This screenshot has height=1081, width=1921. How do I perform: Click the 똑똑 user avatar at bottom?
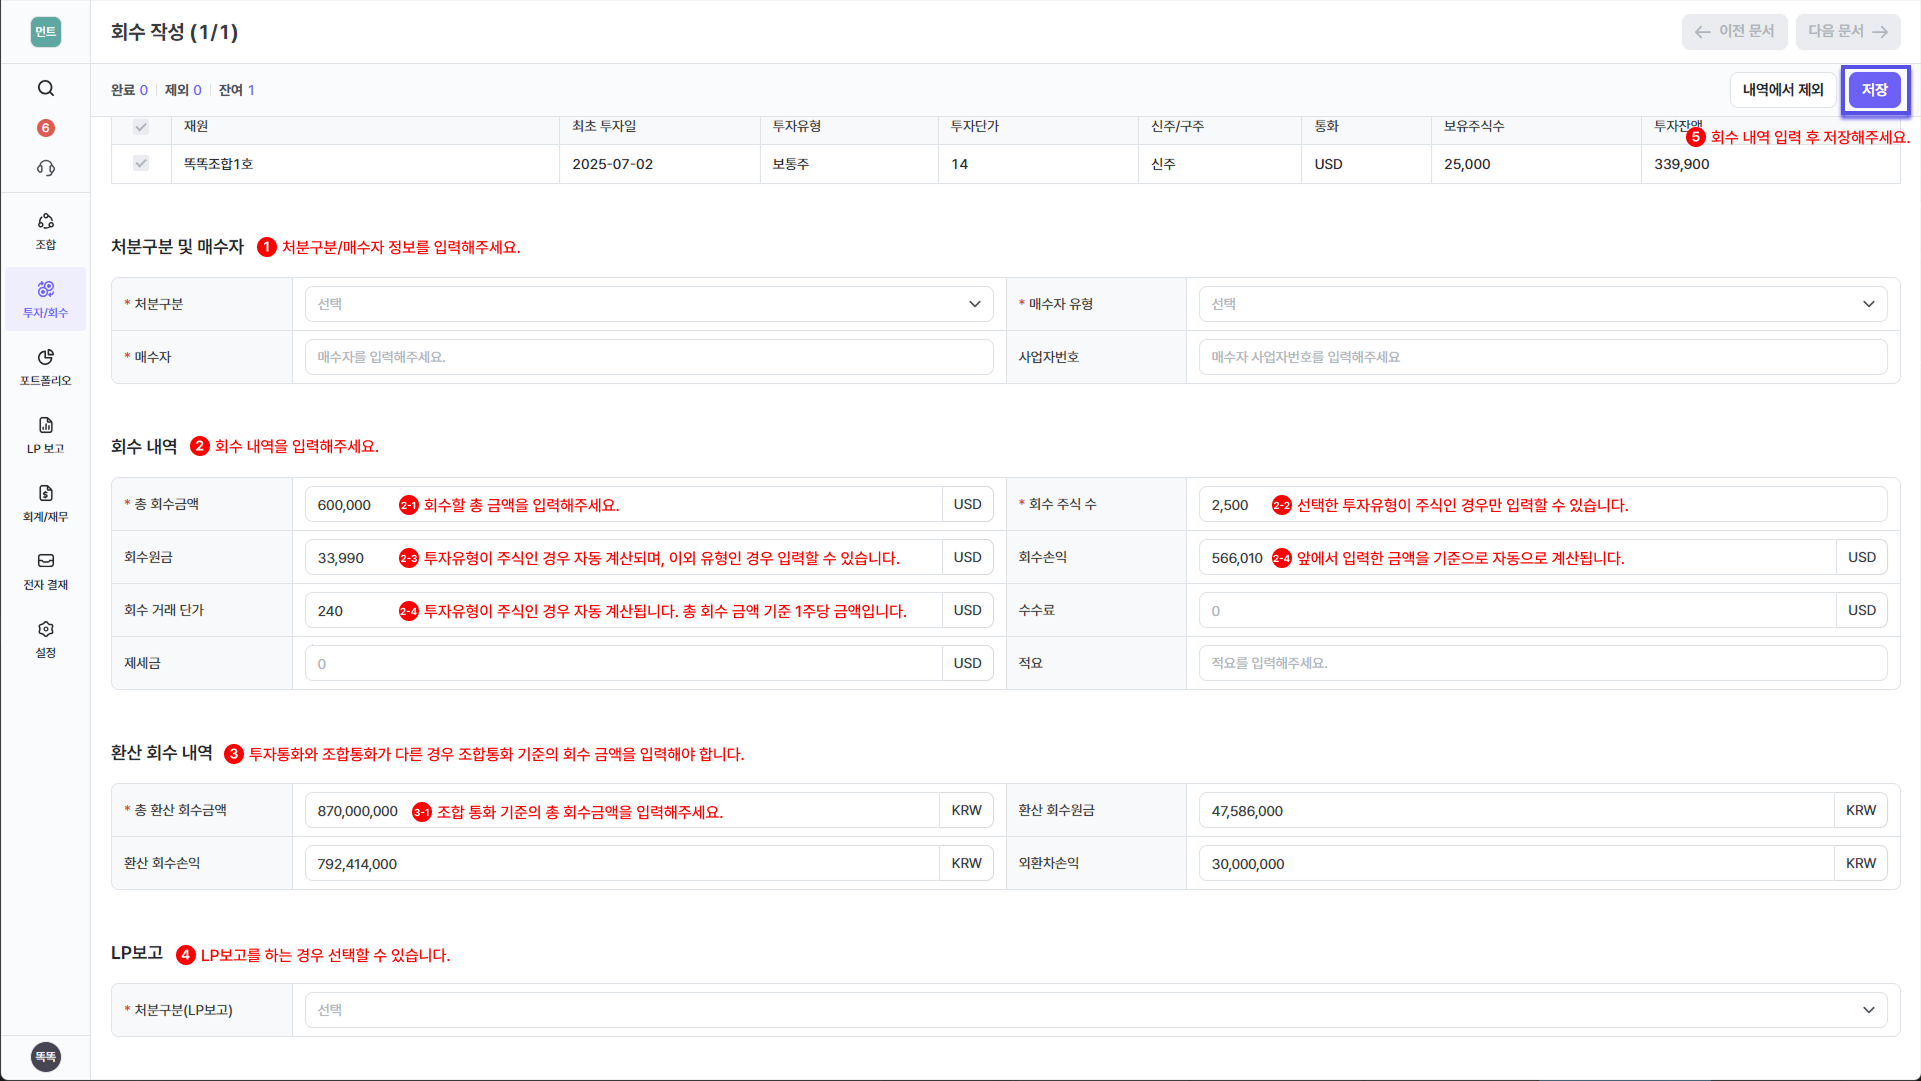[x=46, y=1056]
